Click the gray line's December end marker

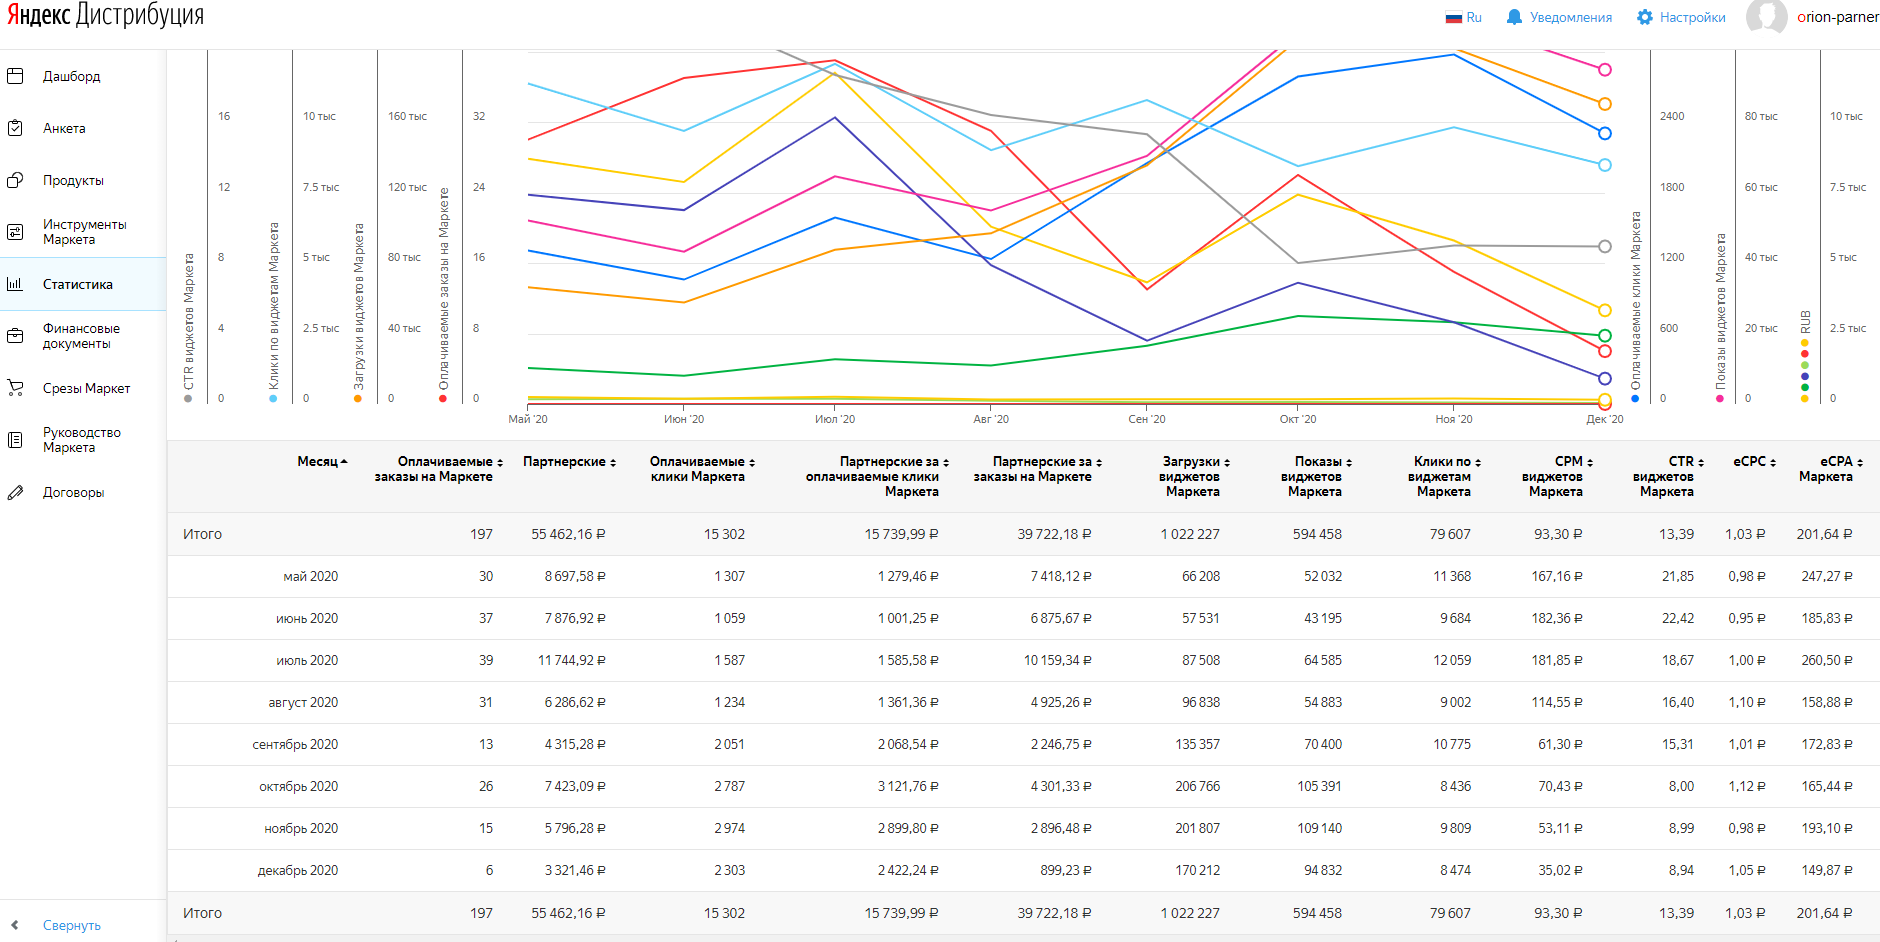[1605, 246]
